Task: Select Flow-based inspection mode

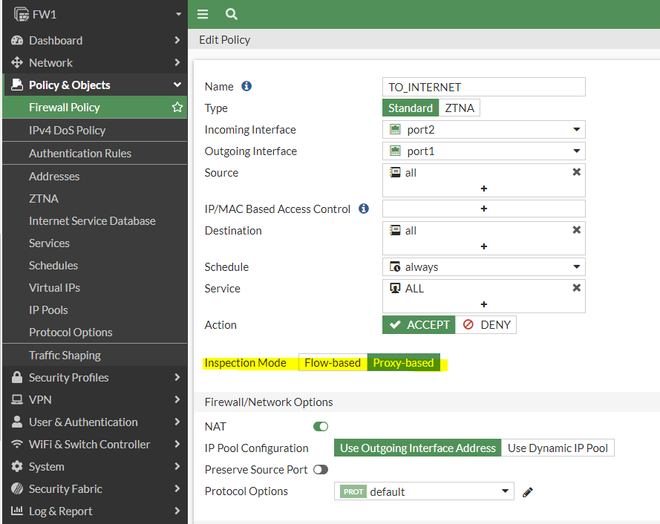Action: (332, 362)
